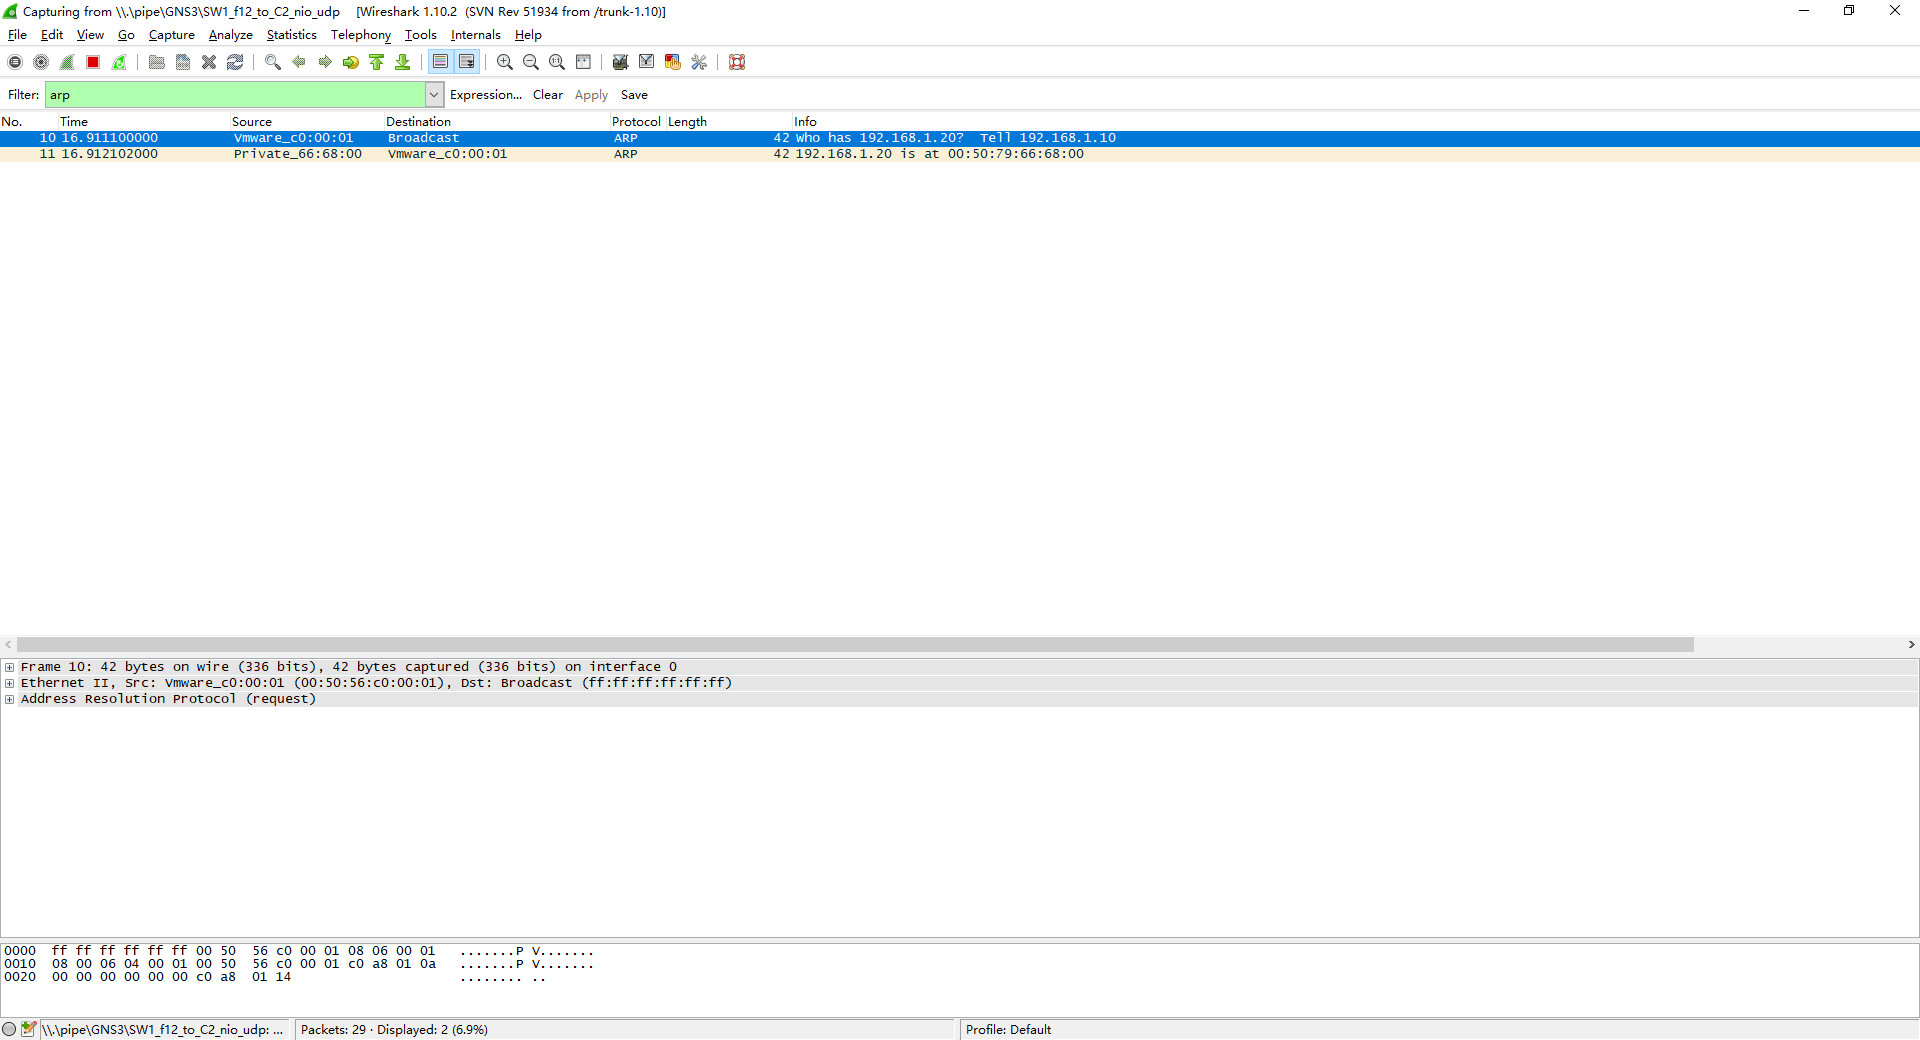The height and width of the screenshot is (1040, 1920).
Task: Expand Address Resolution Protocol details
Action: pos(10,699)
